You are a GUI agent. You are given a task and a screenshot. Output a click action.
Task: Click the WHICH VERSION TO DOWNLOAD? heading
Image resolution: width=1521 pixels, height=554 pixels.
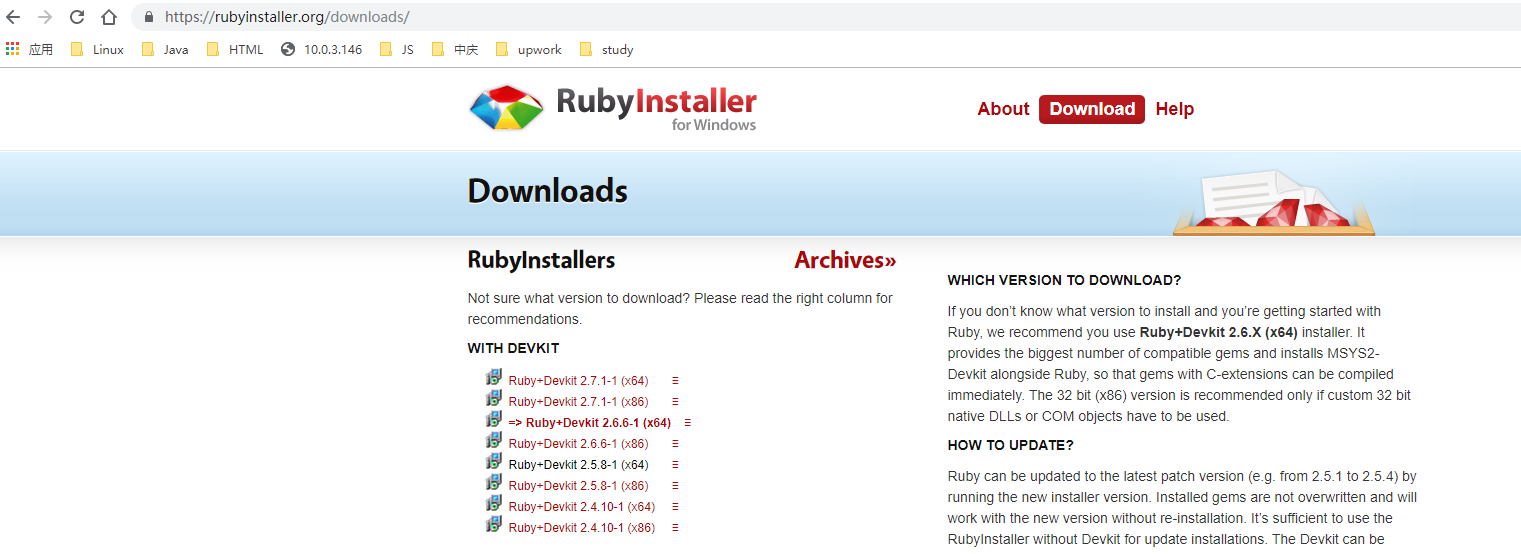click(x=1064, y=280)
